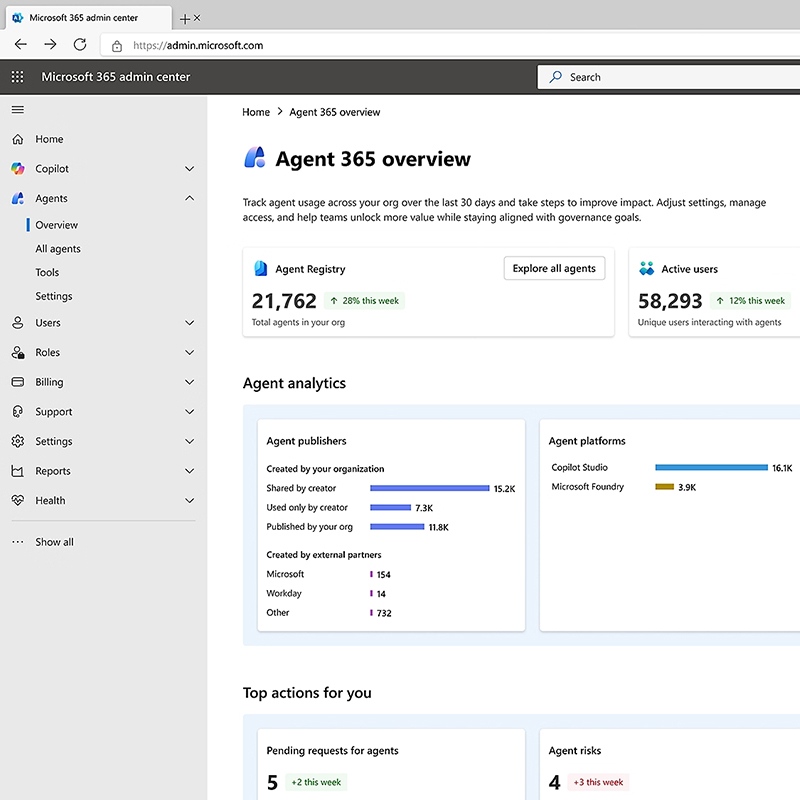
Task: Click the Users person icon
Action: point(18,322)
